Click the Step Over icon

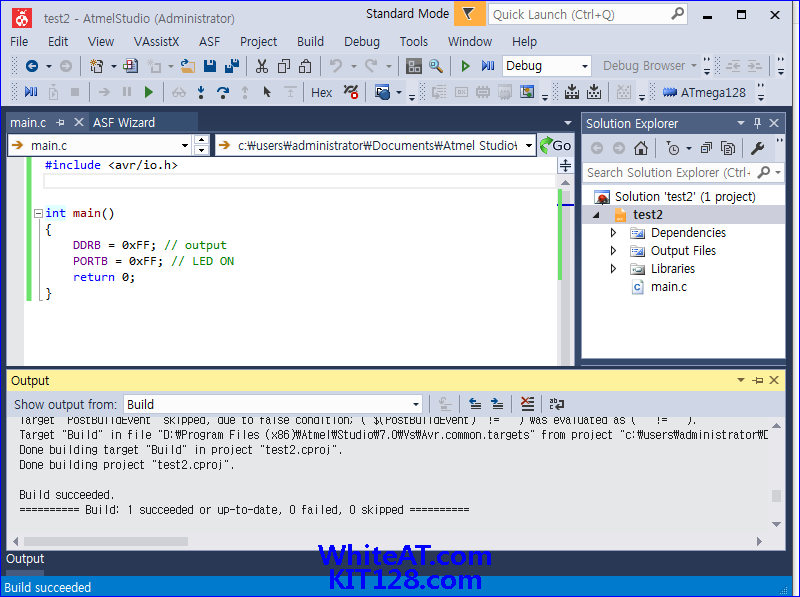click(223, 92)
